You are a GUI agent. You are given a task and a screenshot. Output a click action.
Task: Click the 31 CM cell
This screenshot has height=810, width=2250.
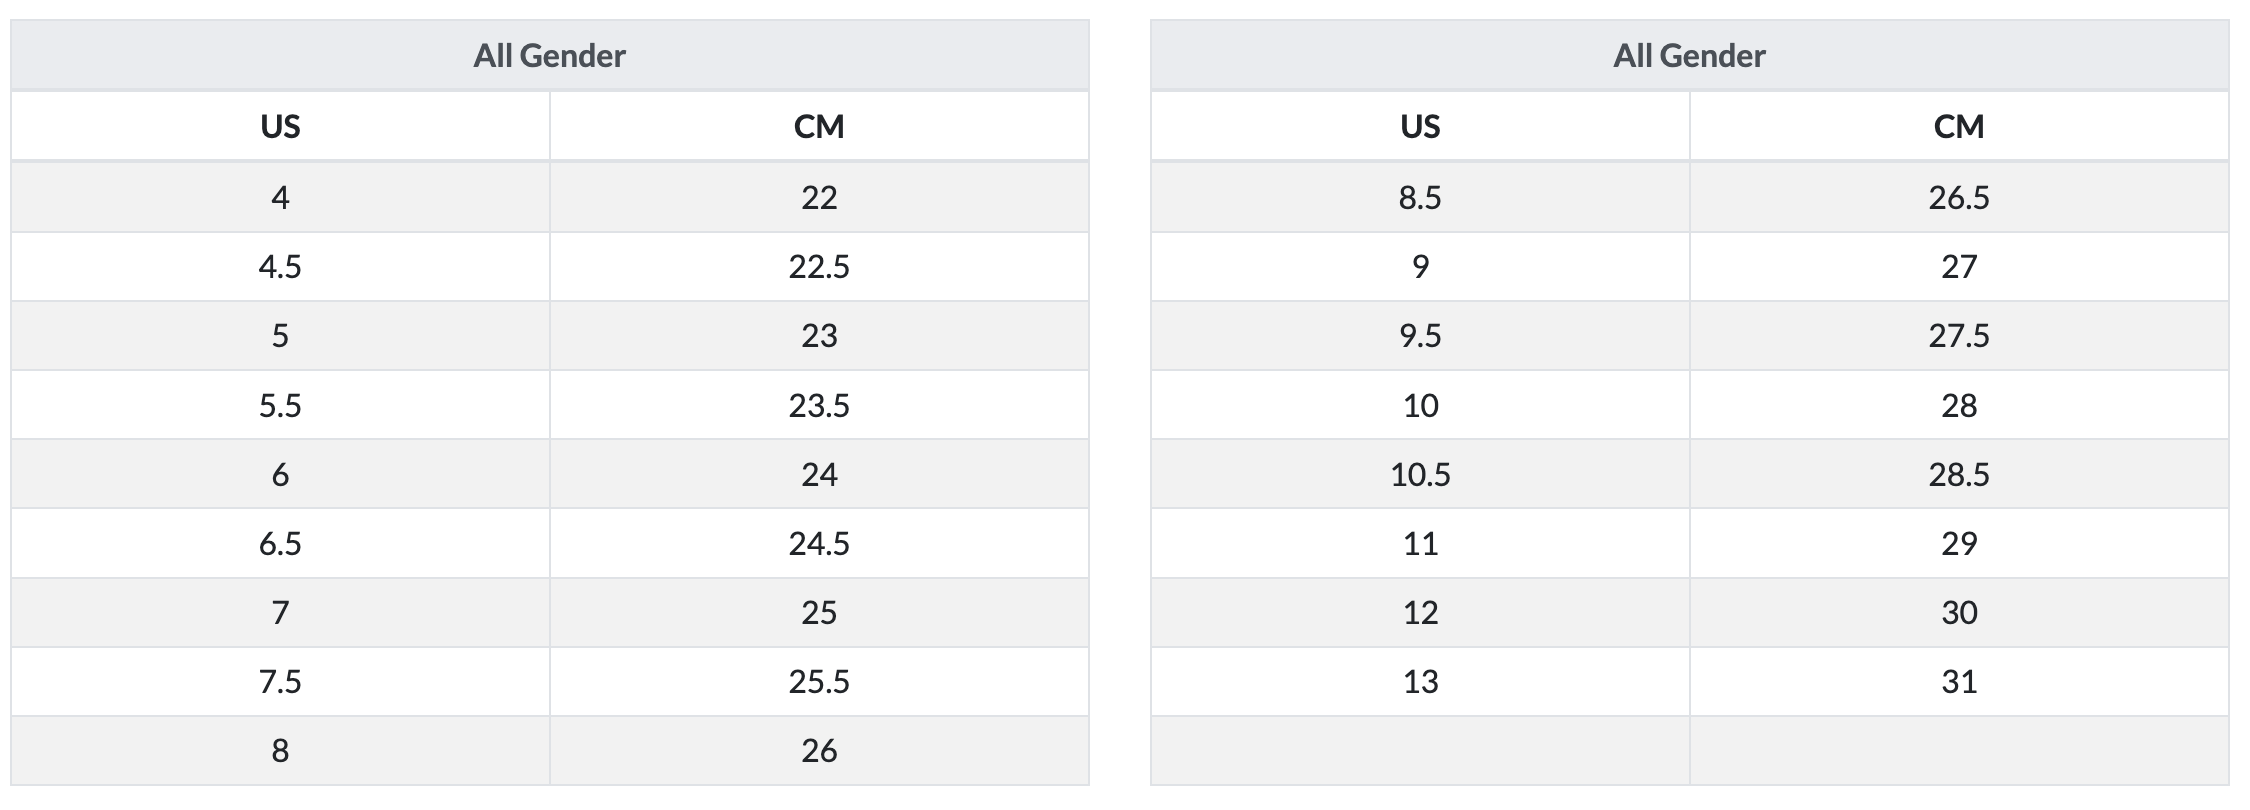[x=1958, y=682]
